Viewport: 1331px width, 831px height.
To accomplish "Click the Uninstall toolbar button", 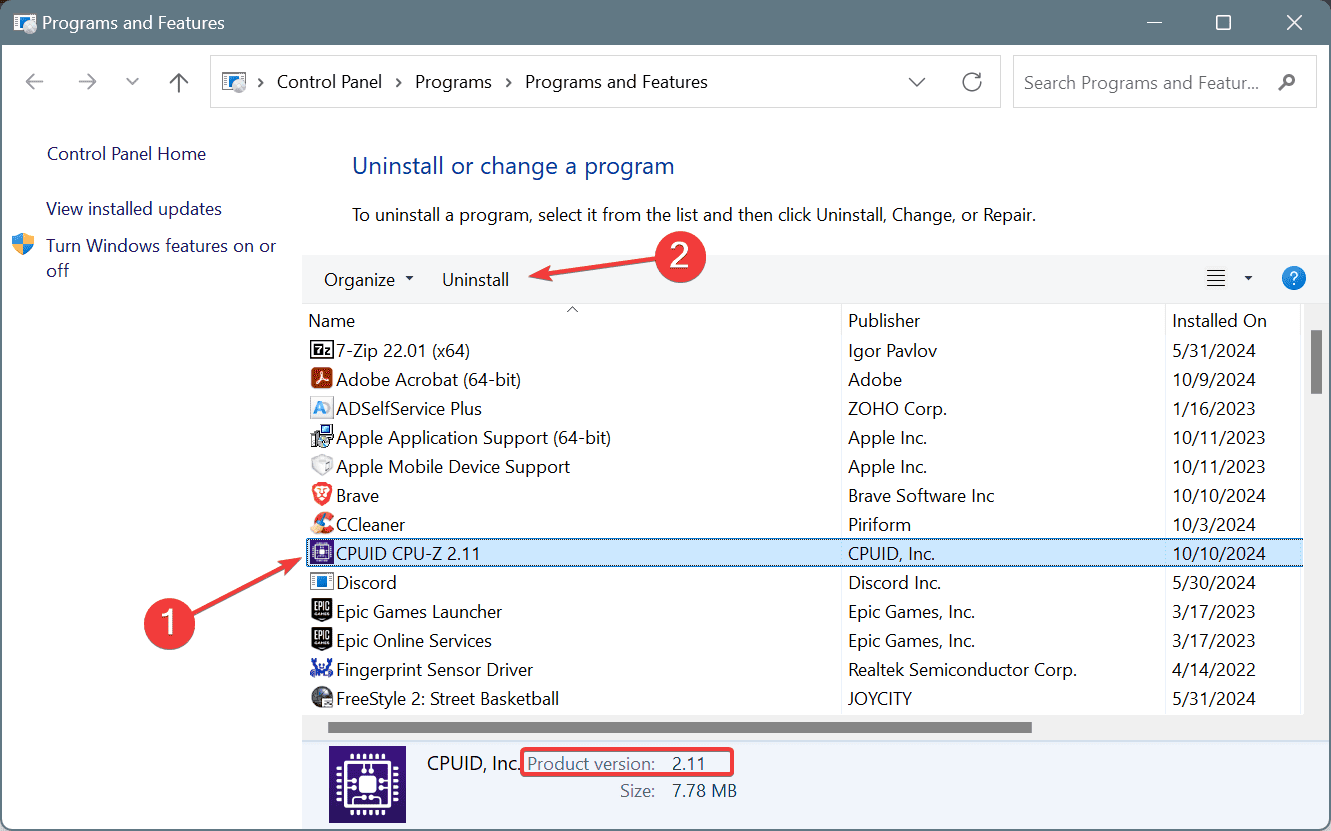I will tap(475, 280).
